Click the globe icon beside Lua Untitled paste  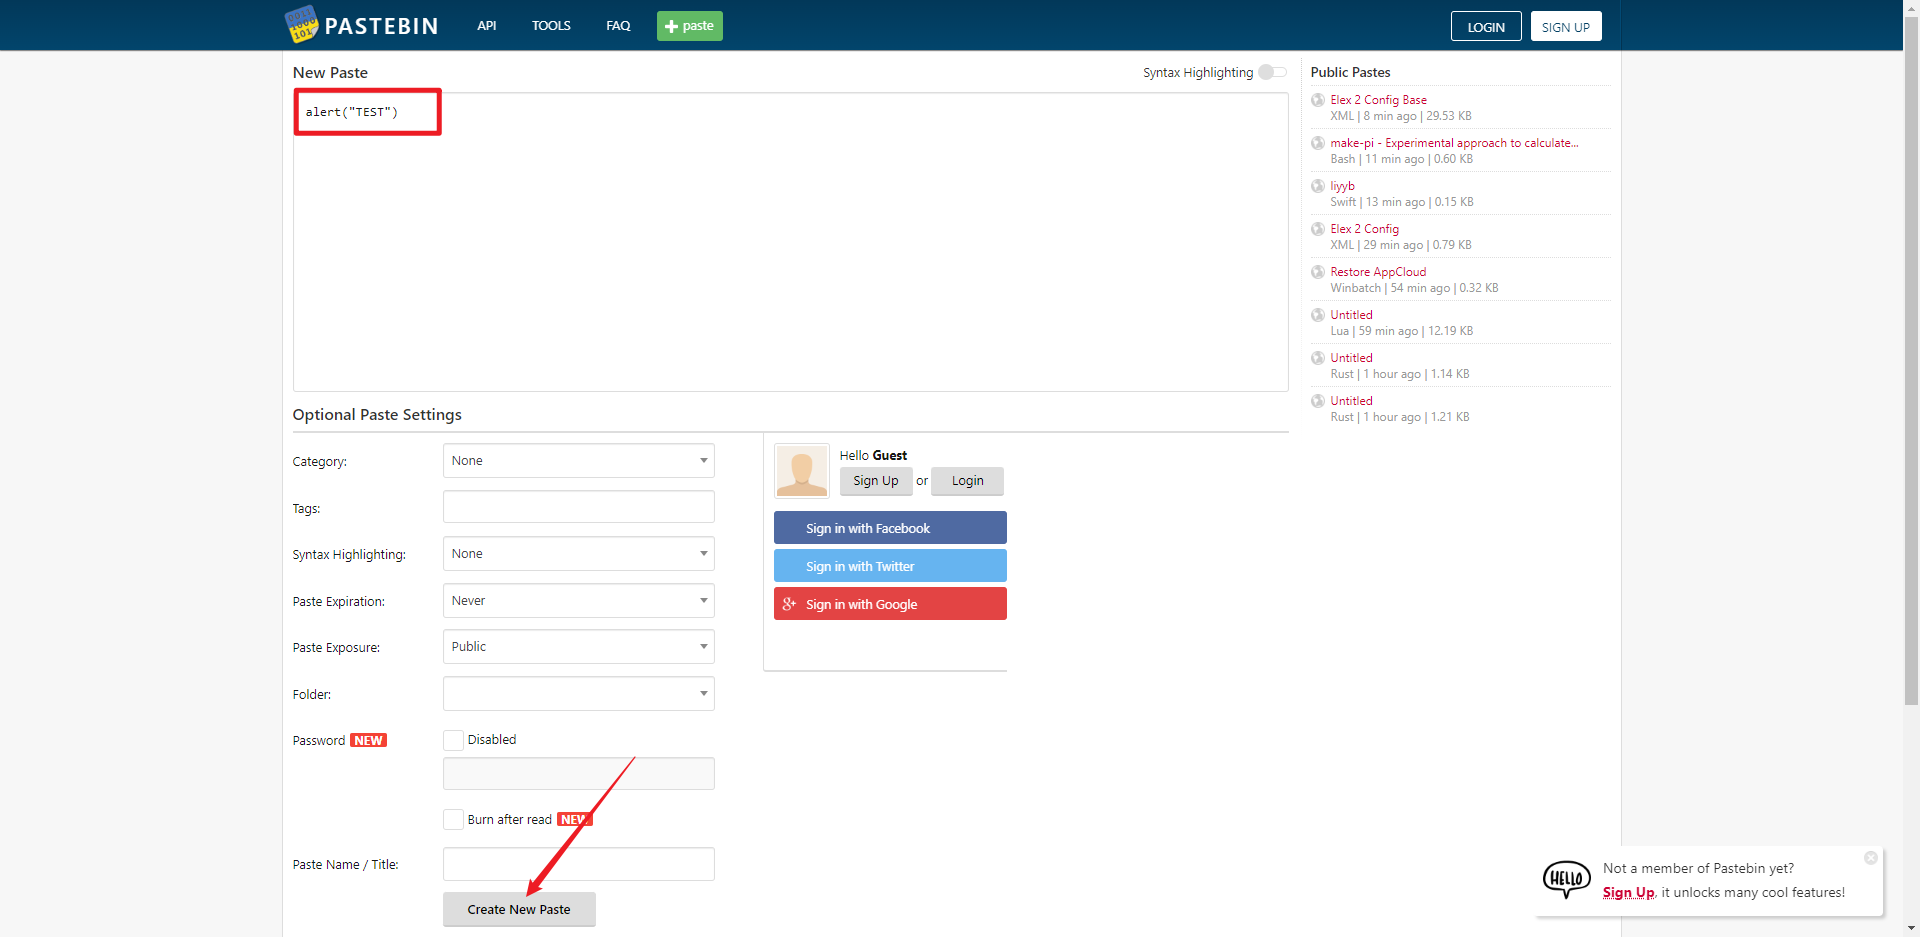coord(1318,315)
